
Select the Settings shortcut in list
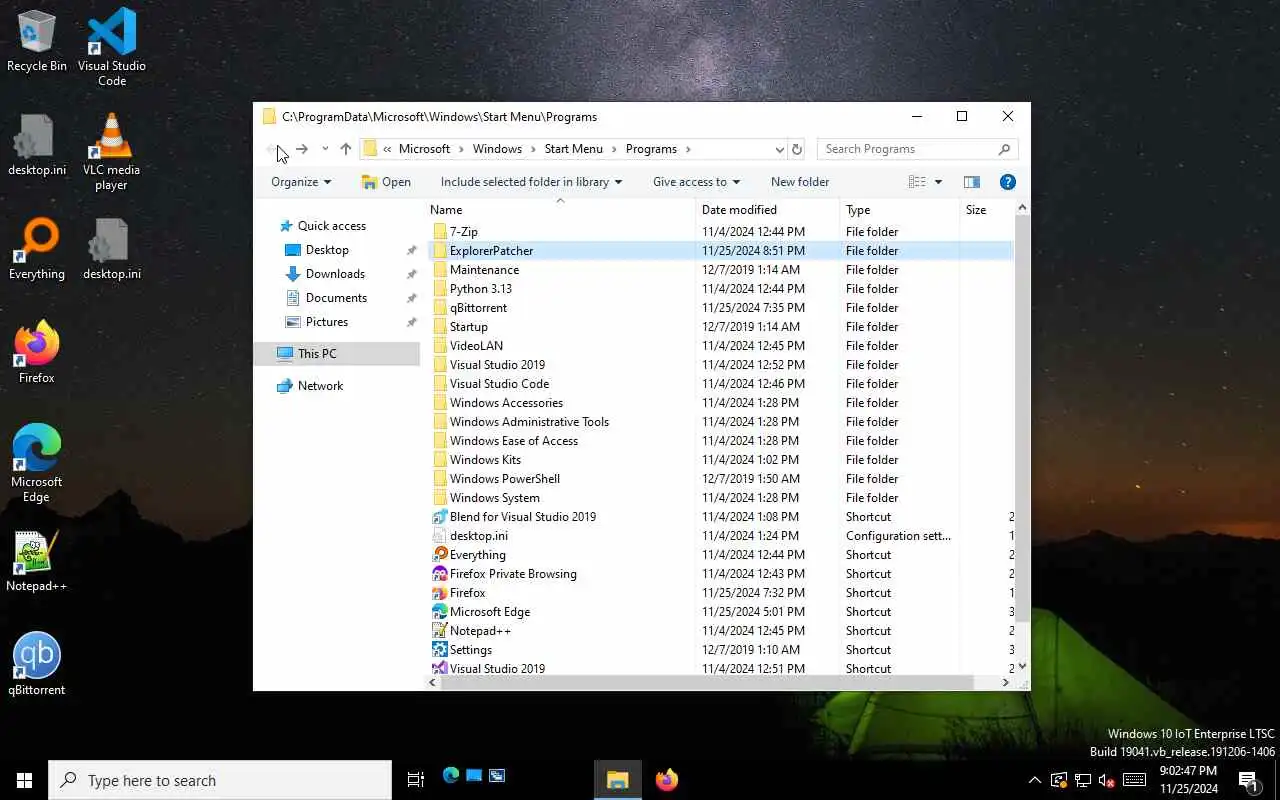click(x=470, y=650)
